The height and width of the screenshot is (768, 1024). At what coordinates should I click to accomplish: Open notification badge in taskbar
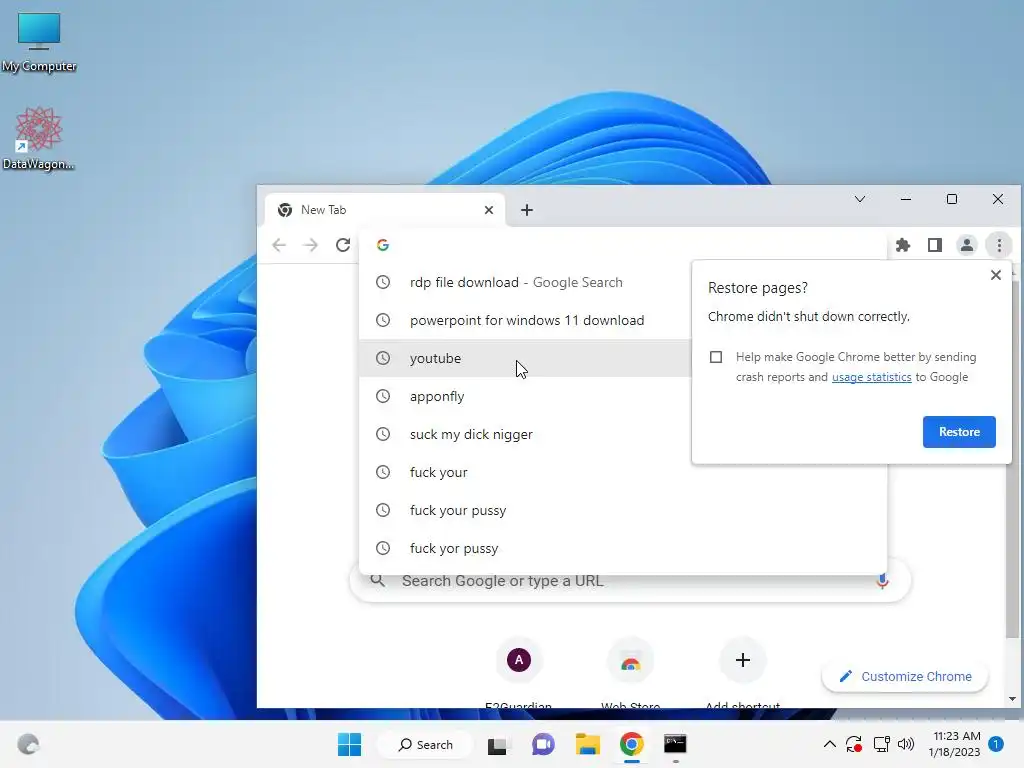[x=996, y=744]
